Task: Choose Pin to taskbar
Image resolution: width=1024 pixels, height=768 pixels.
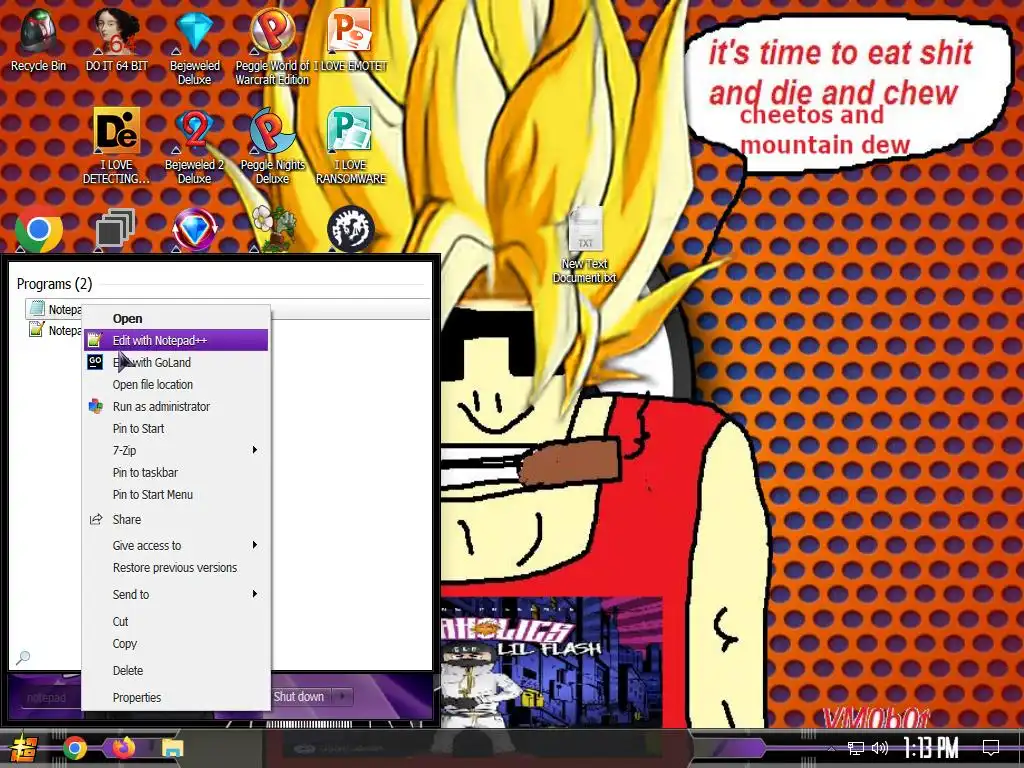Action: tap(176, 472)
